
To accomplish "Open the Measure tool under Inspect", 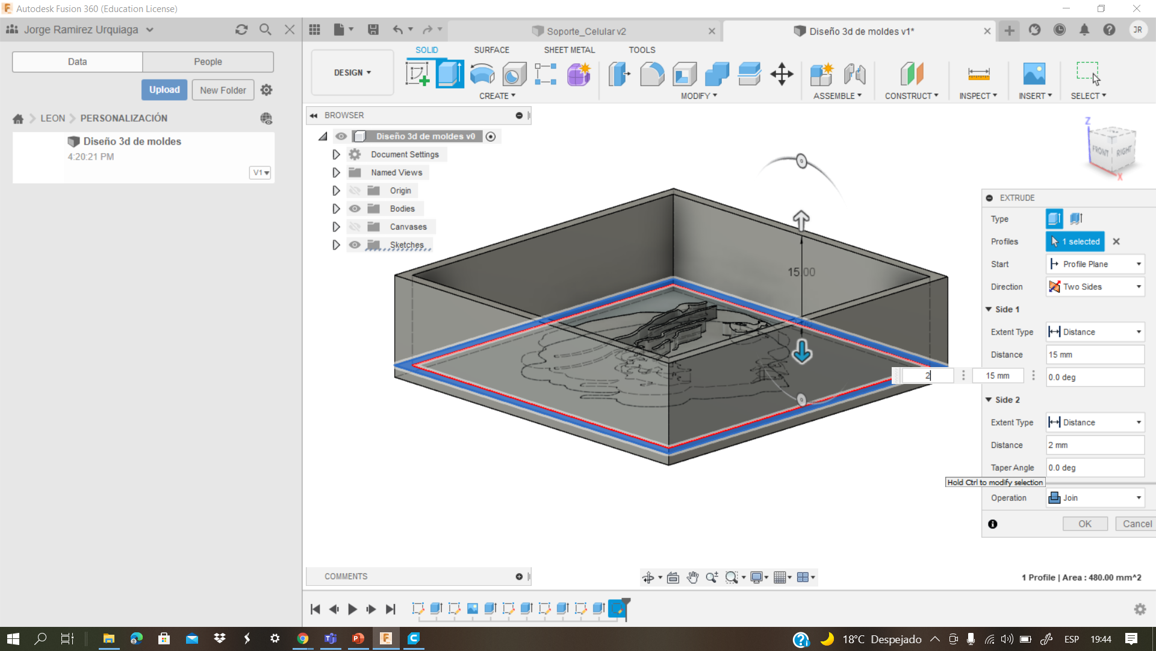I will pos(978,74).
